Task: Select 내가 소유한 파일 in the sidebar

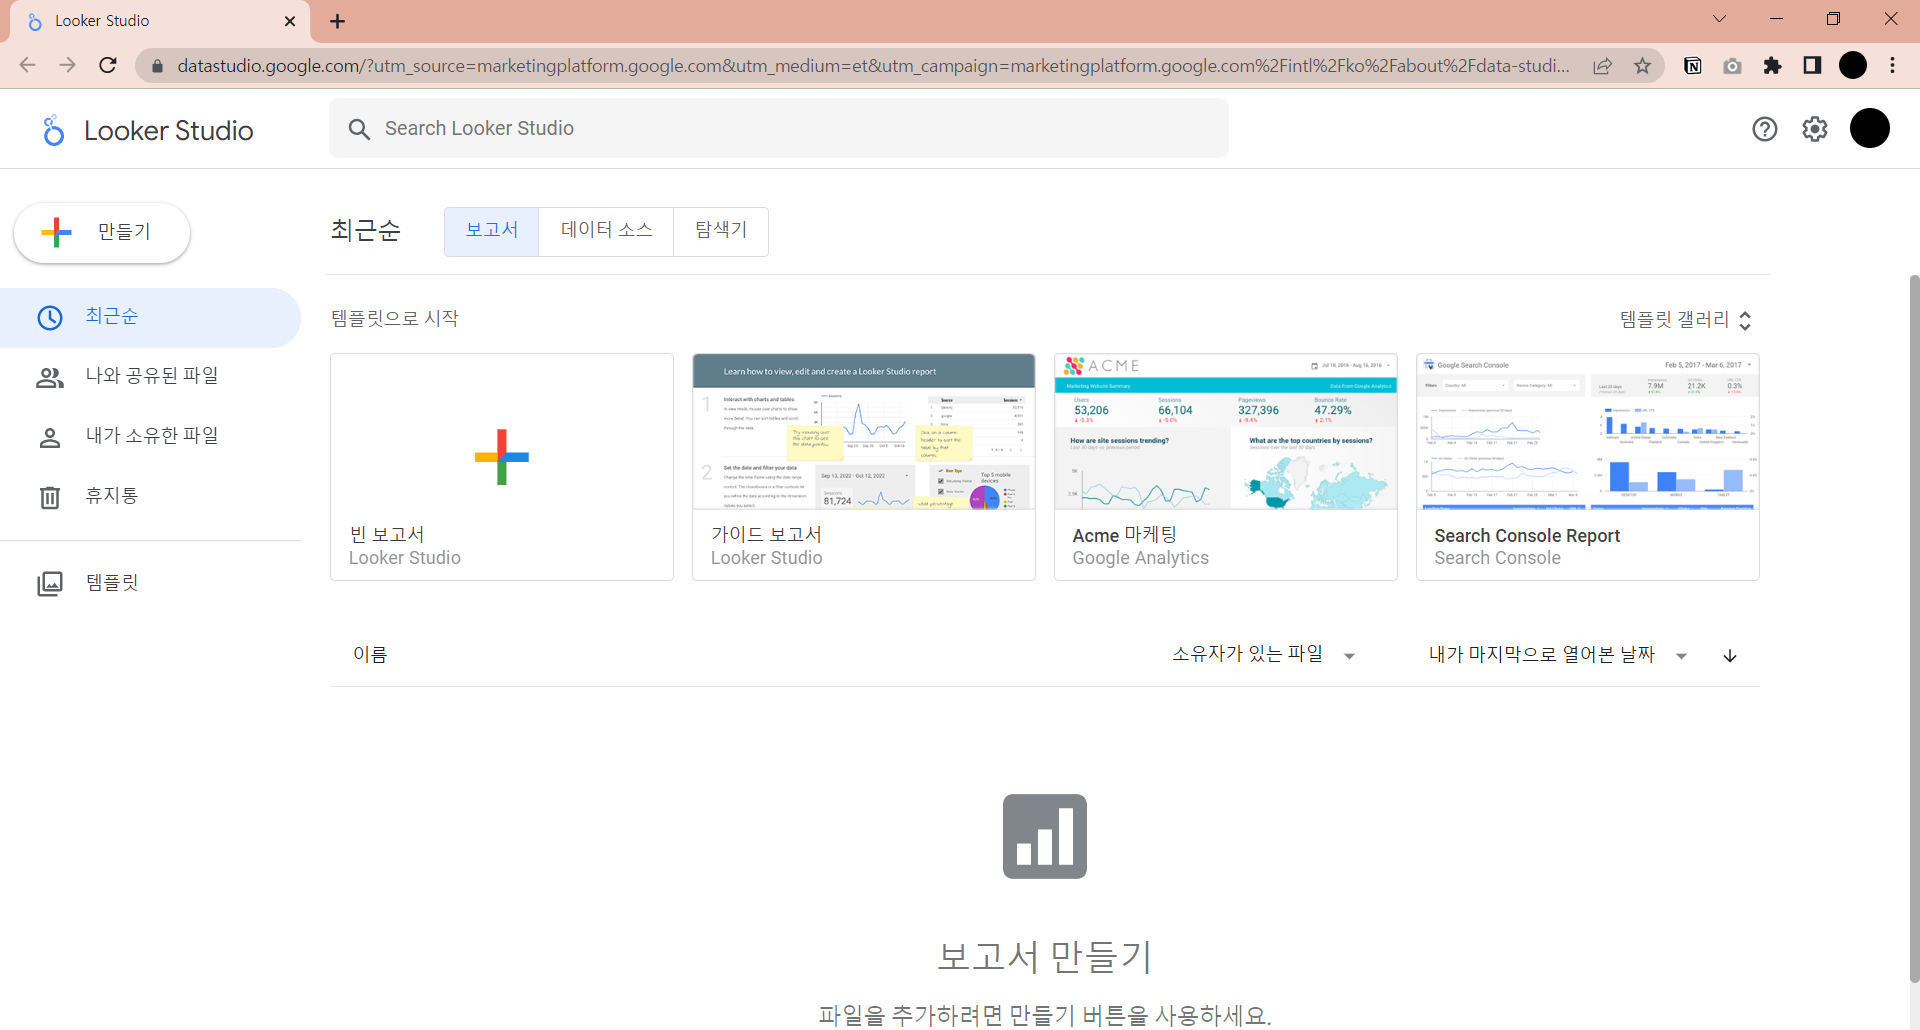Action: [x=150, y=437]
